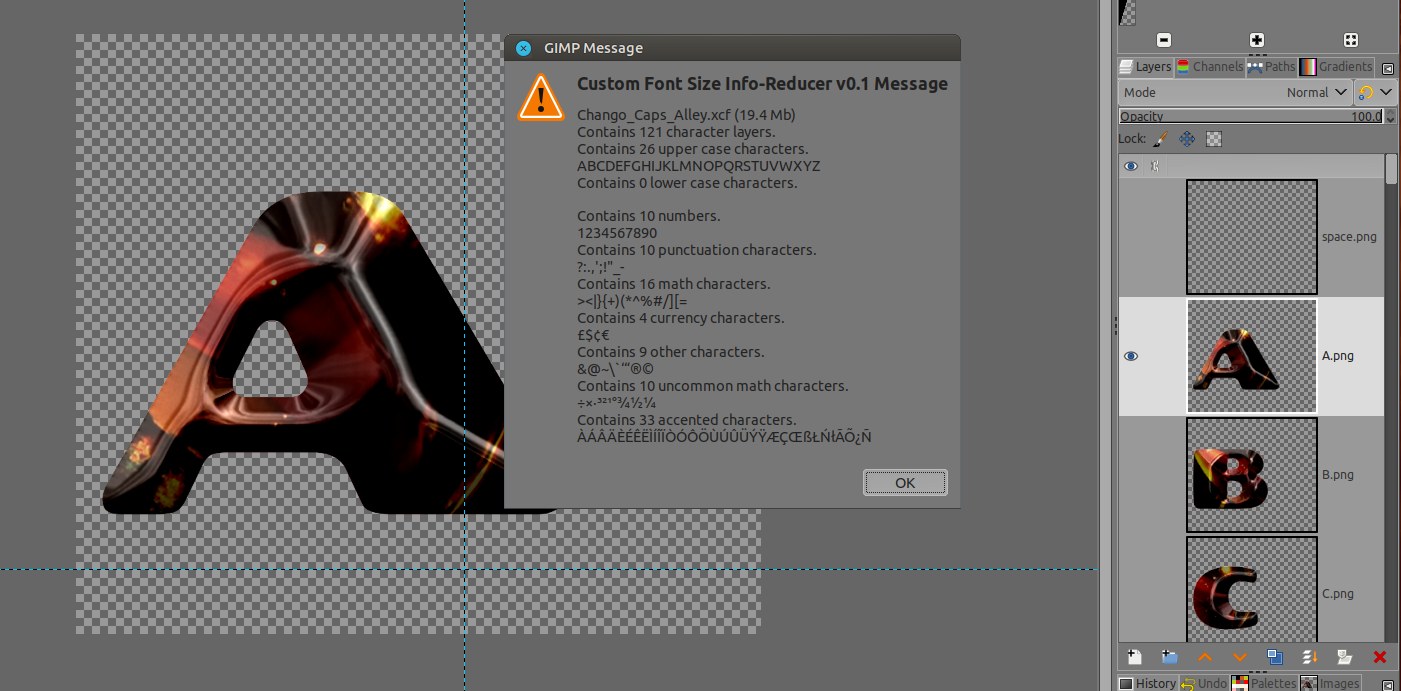The image size is (1401, 691).
Task: Switch to the Channels tab
Action: 1210,67
